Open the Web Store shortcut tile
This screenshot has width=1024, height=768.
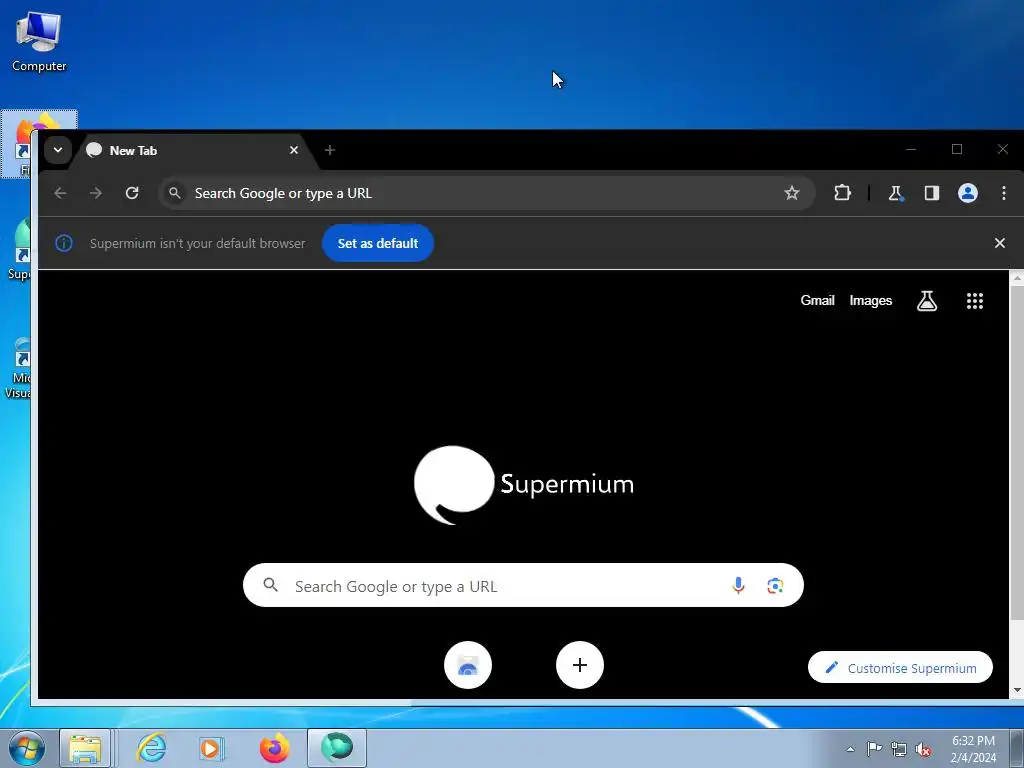(x=468, y=665)
